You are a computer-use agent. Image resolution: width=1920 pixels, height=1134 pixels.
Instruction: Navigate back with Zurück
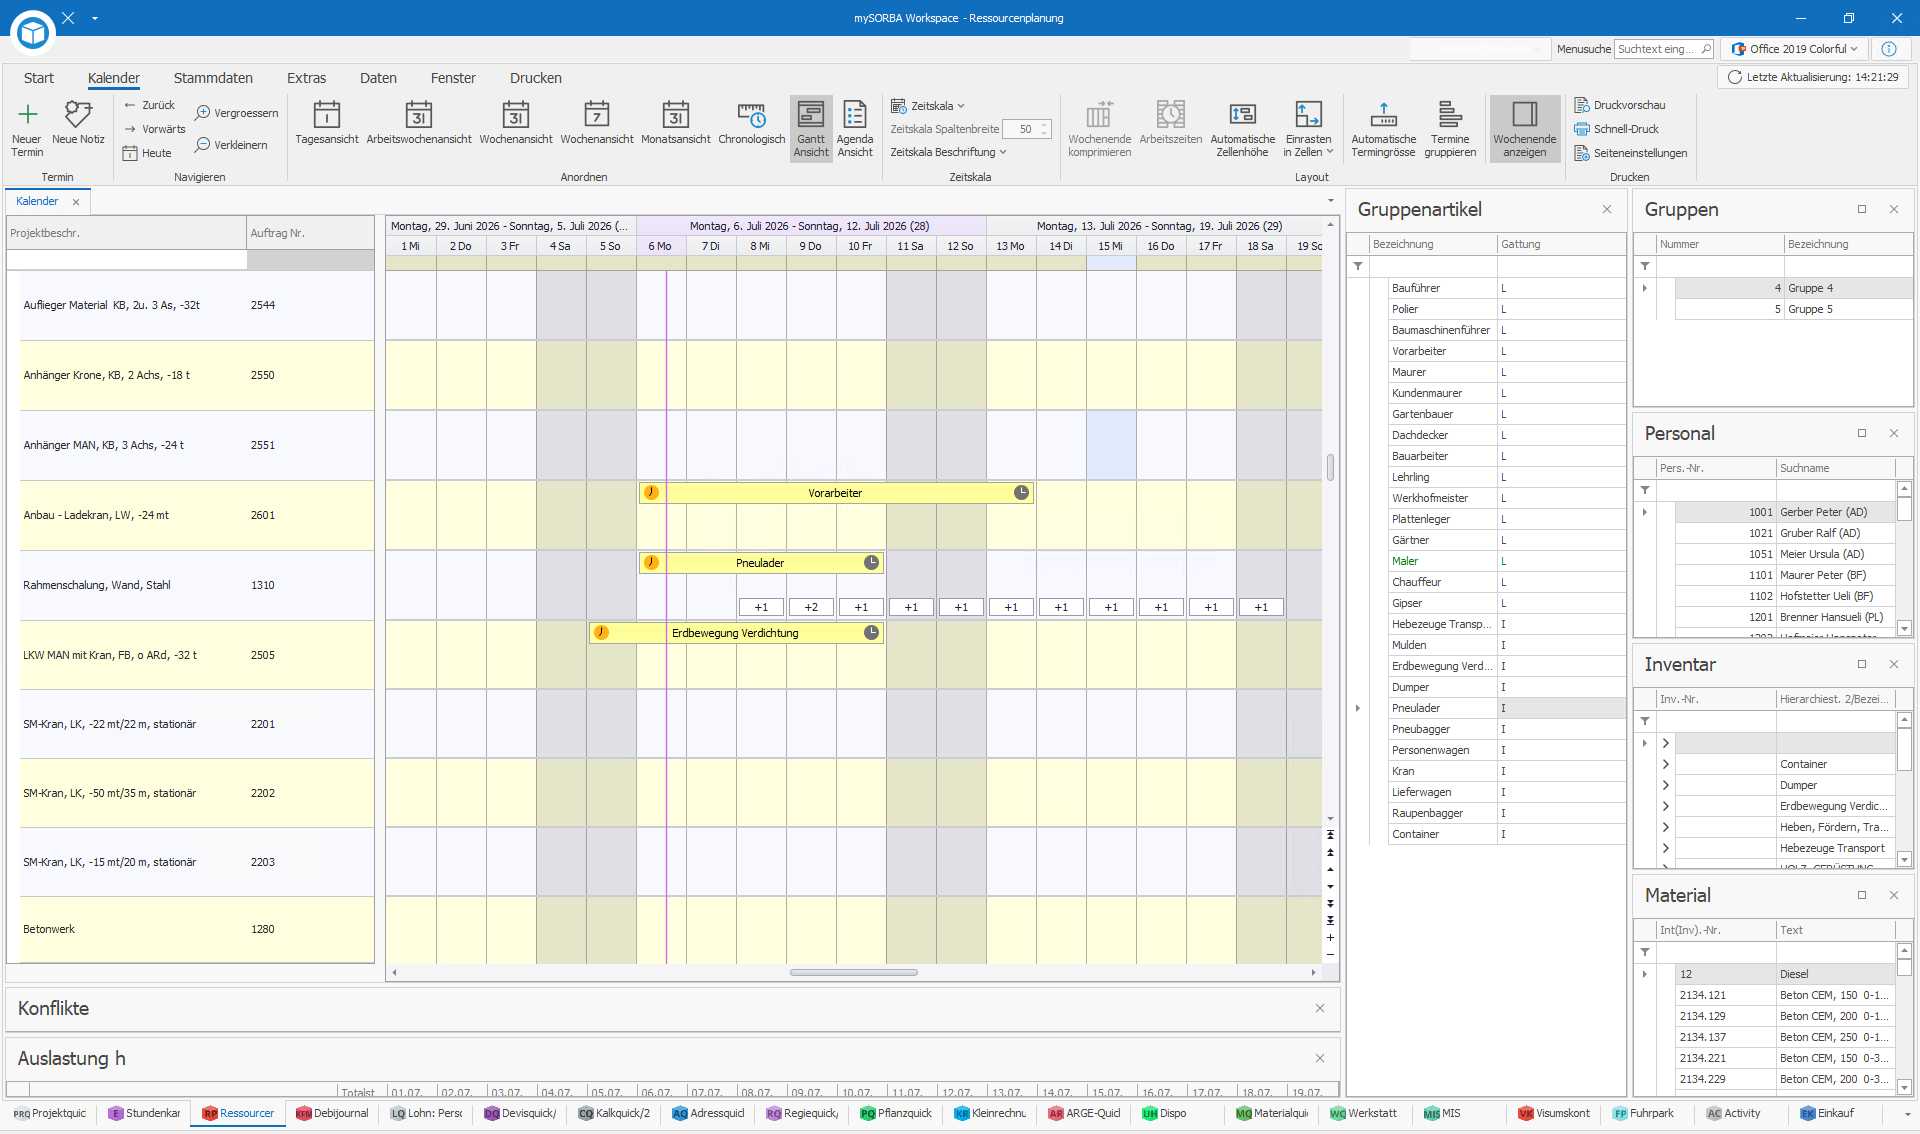[149, 105]
